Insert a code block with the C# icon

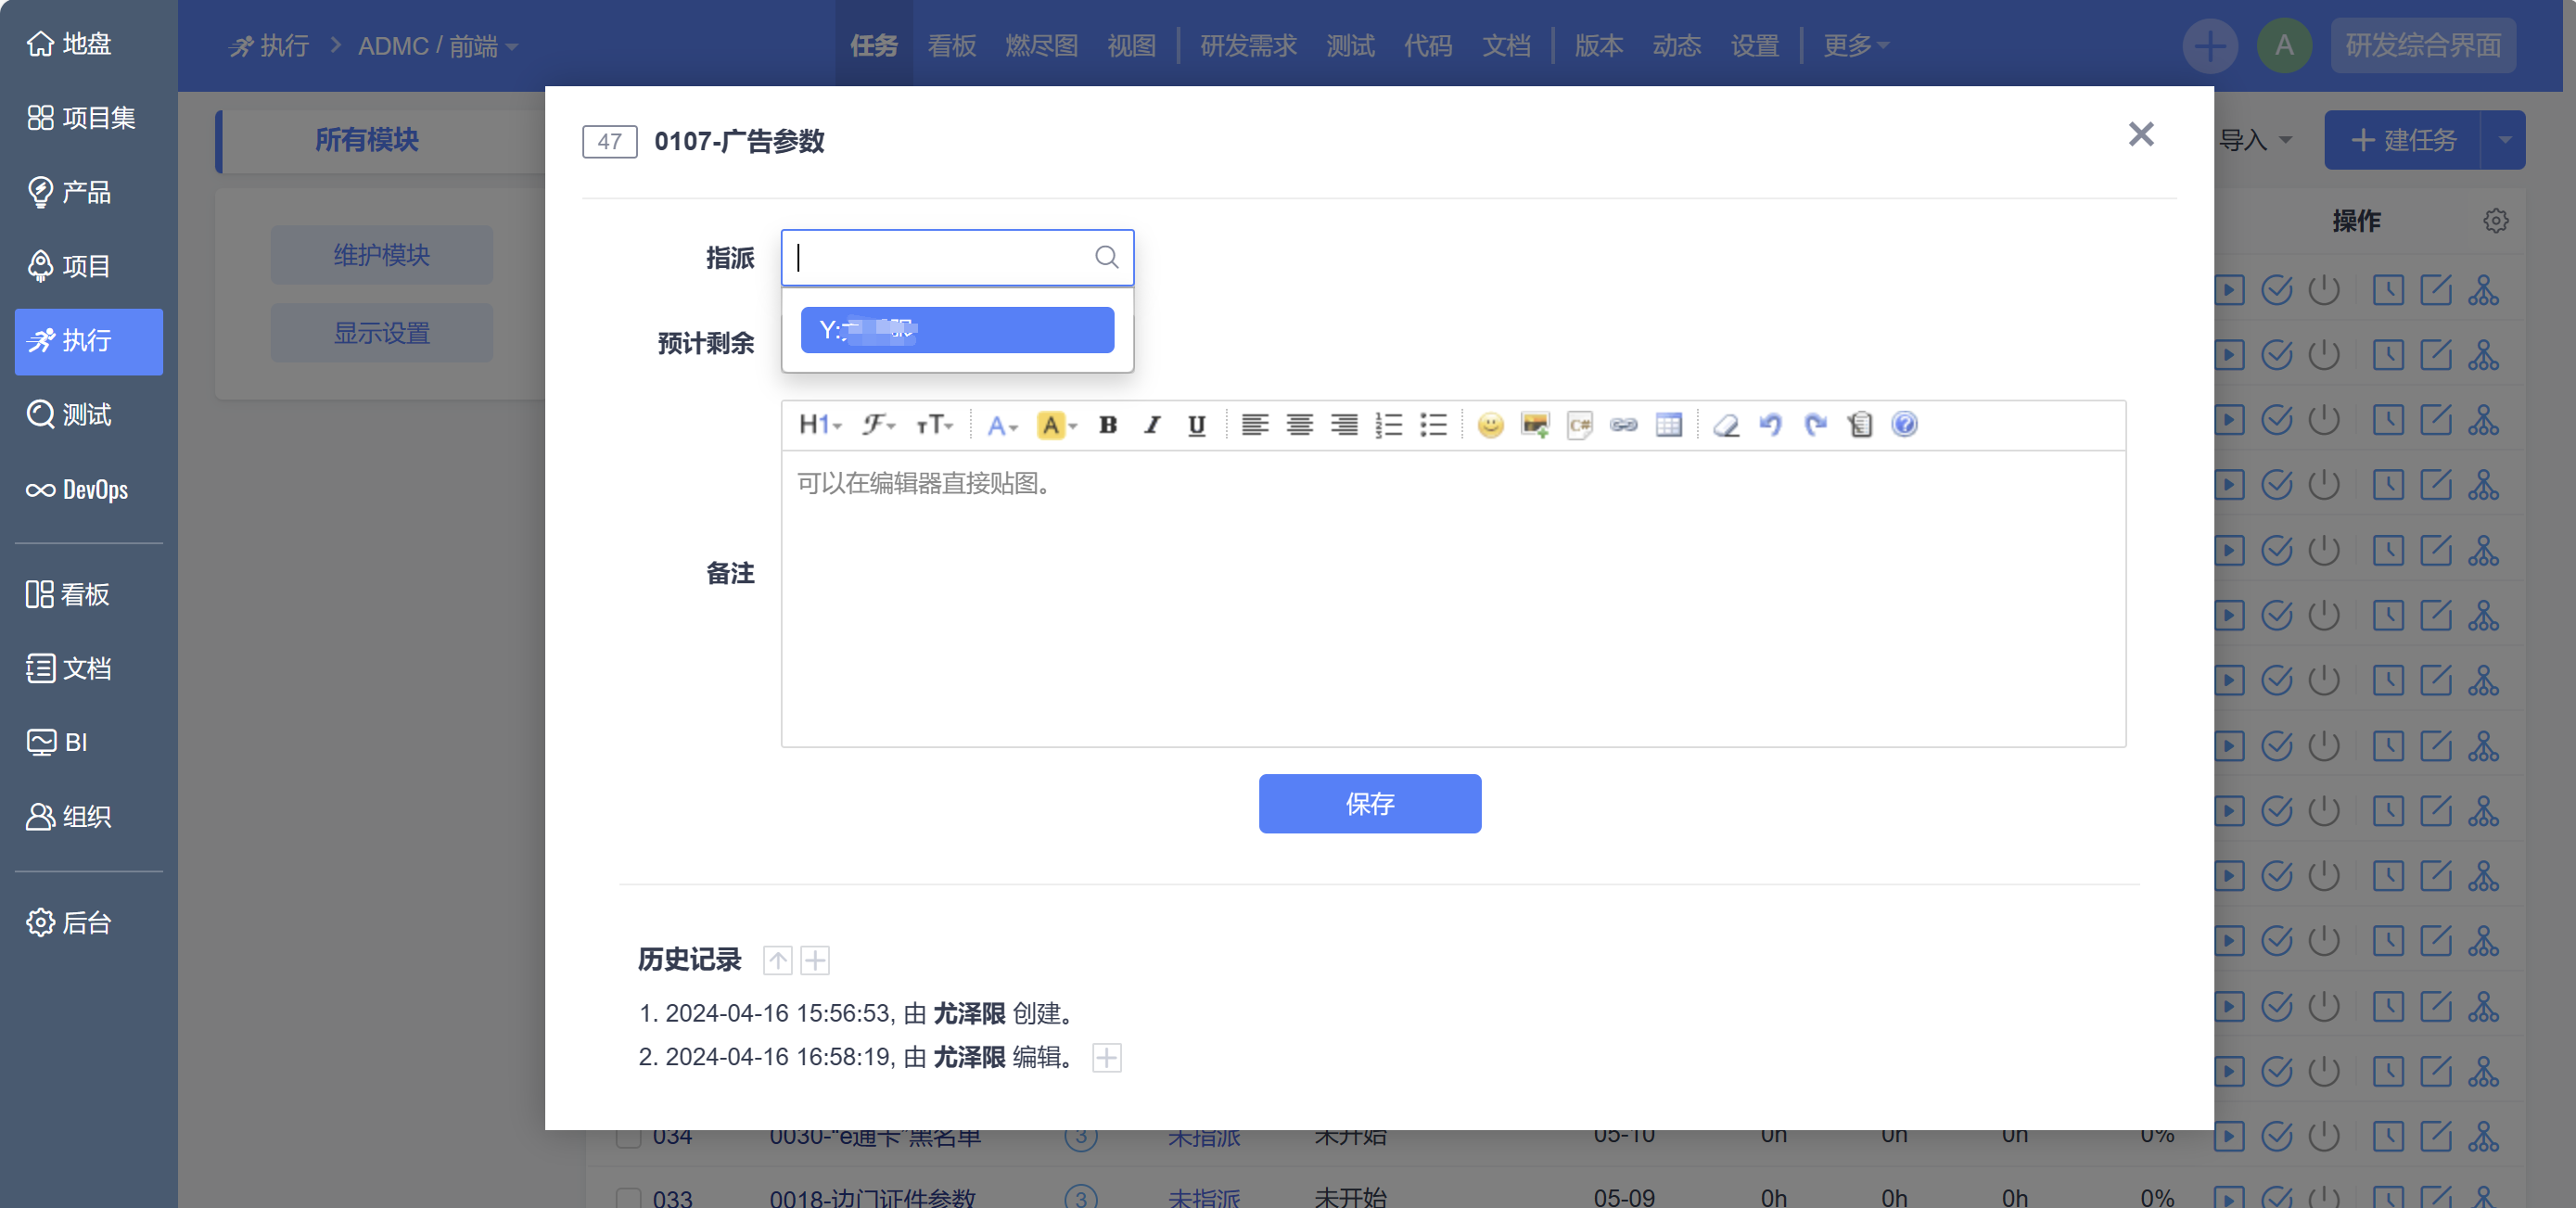pyautogui.click(x=1579, y=425)
